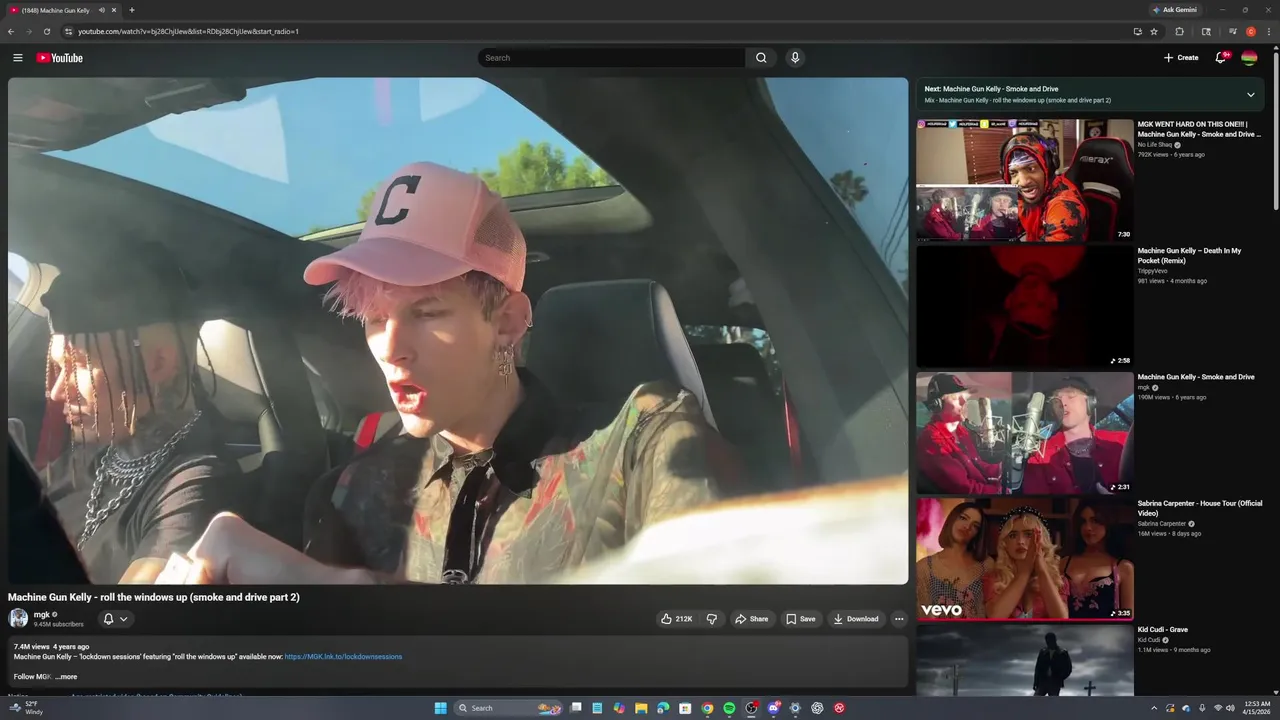Open the media control icon in Chrome toolbar
The width and height of the screenshot is (1280, 720).
pyautogui.click(x=1233, y=31)
